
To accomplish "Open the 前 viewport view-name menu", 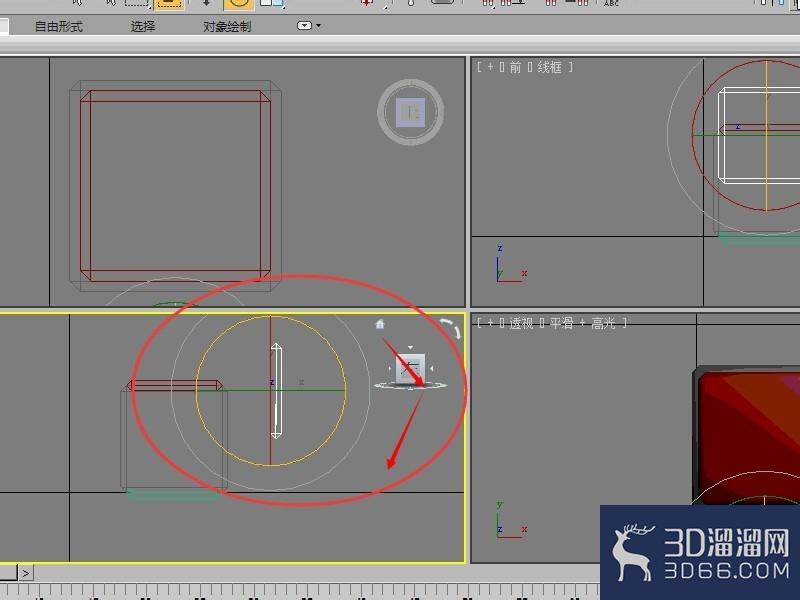I will pyautogui.click(x=515, y=67).
